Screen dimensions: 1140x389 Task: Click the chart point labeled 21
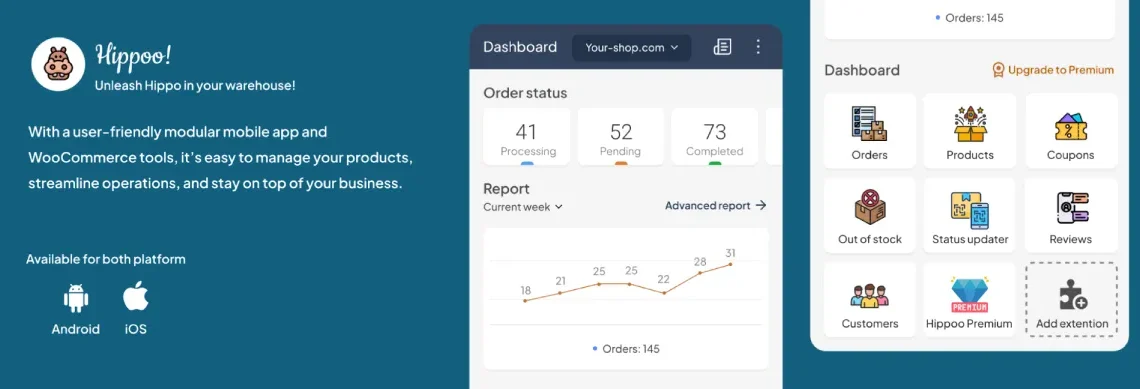click(x=560, y=292)
